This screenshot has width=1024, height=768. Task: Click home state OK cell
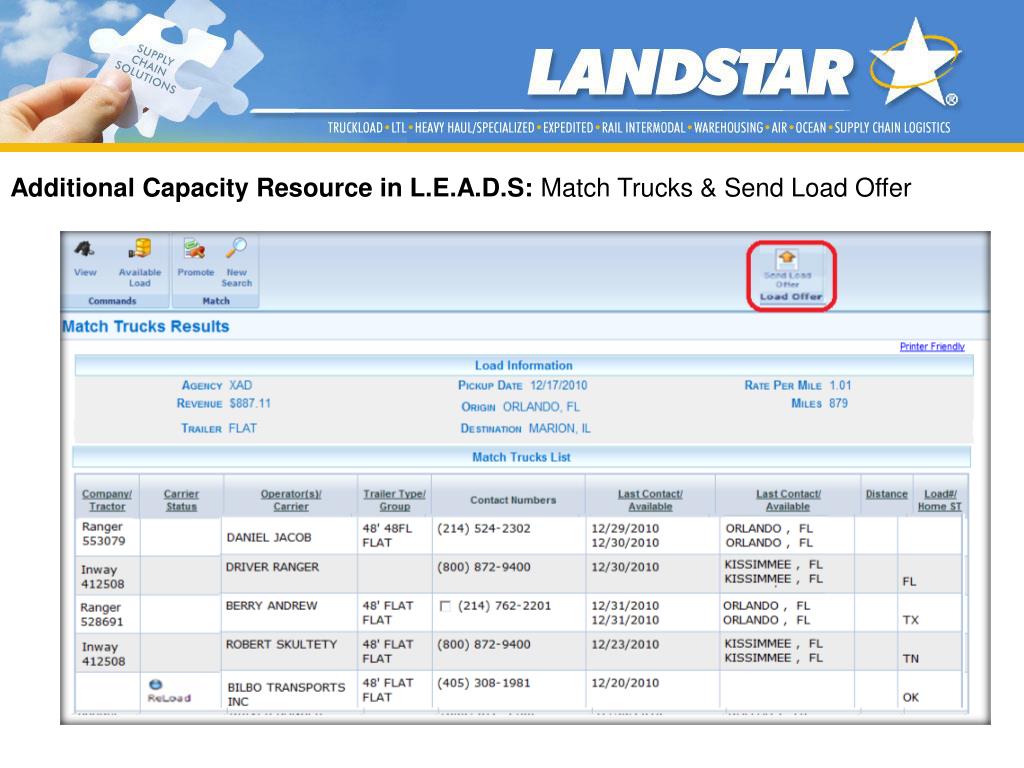click(910, 697)
